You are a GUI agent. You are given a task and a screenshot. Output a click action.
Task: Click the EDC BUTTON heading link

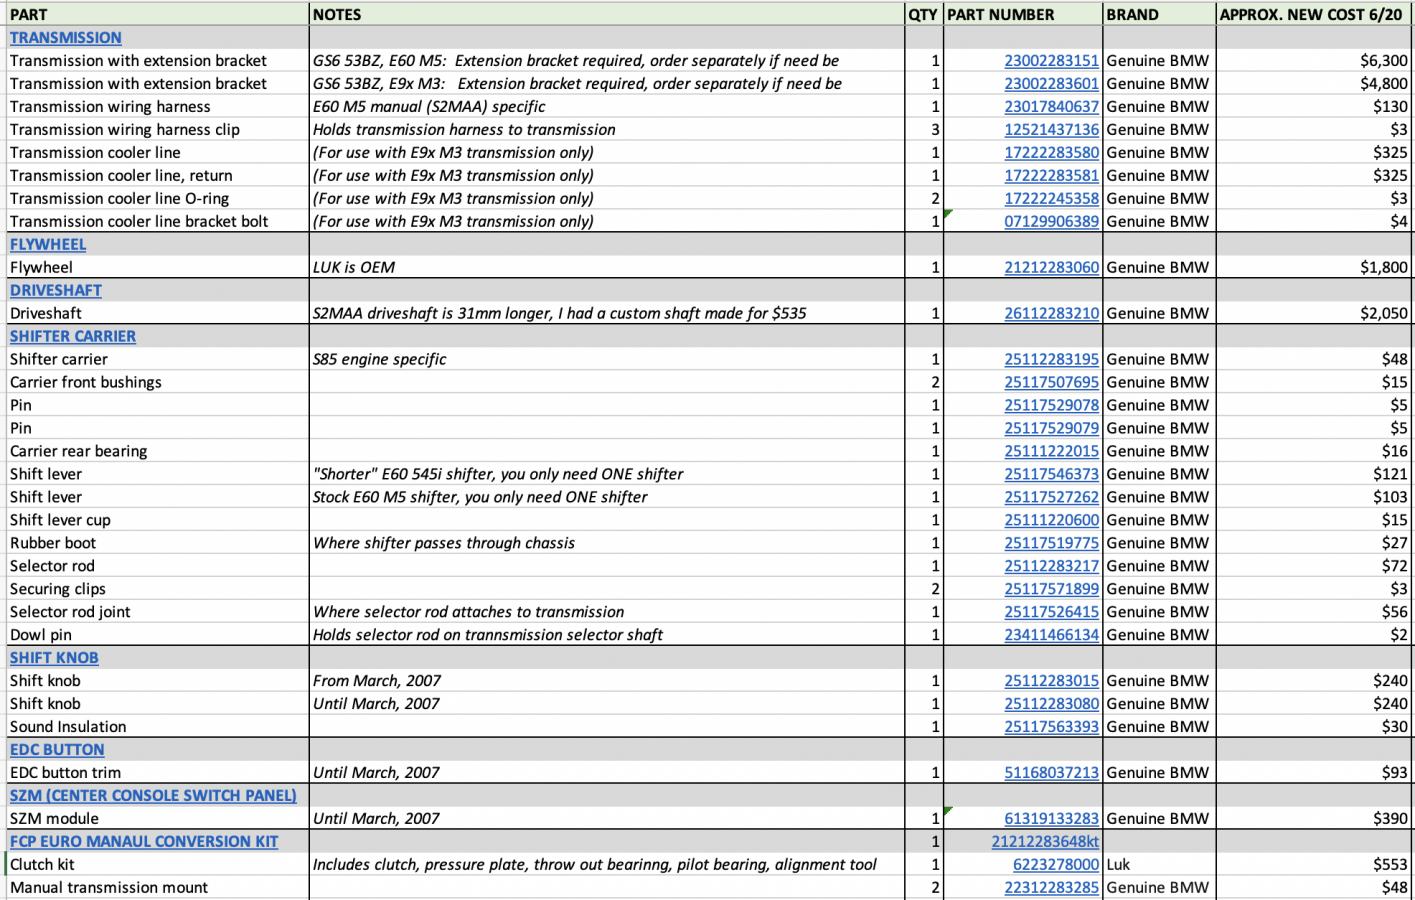pyautogui.click(x=57, y=750)
